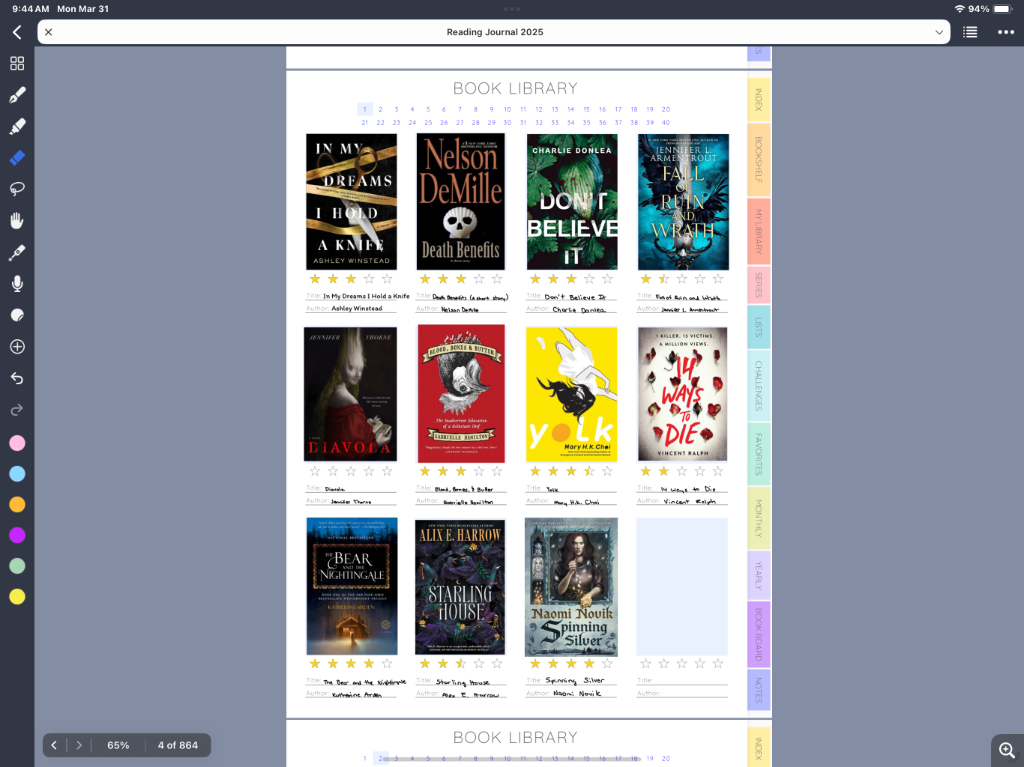This screenshot has width=1024, height=767.
Task: Tap the Spinning Silver book cover
Action: (571, 587)
